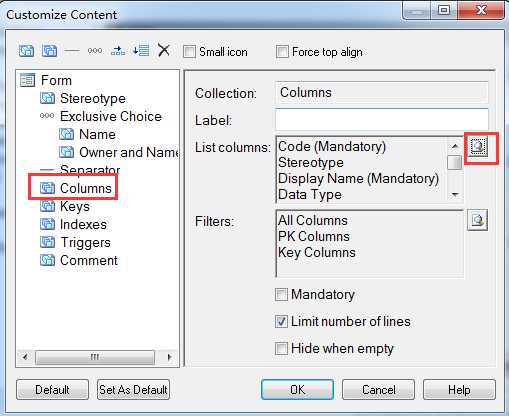Click the Name attribute icon

point(66,134)
